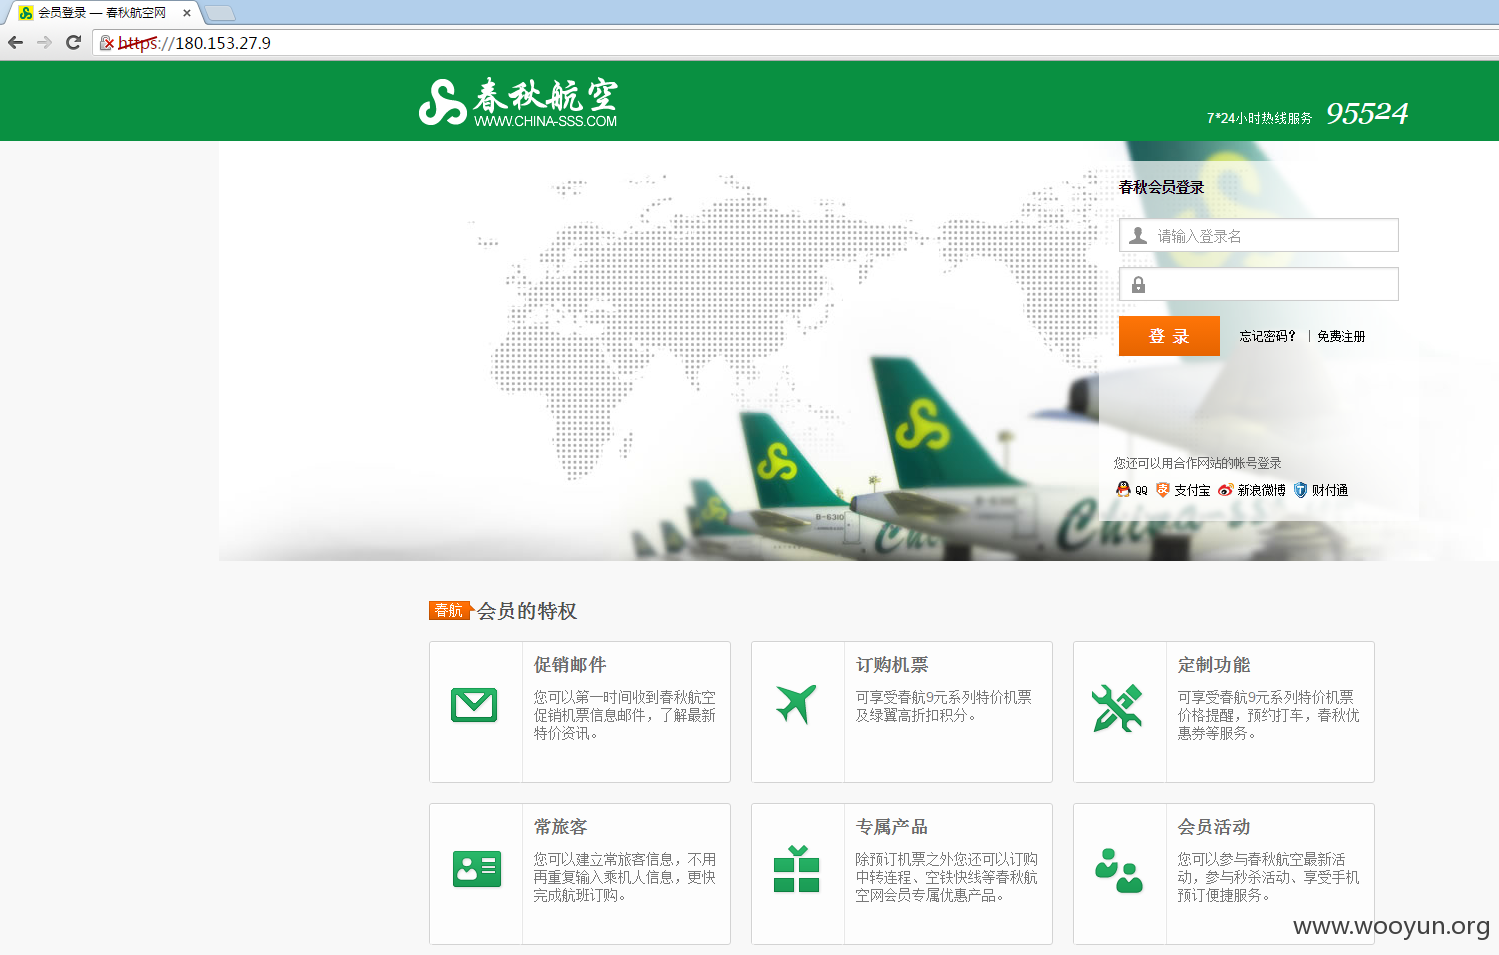The image size is (1499, 955).
Task: Click the 促销邮件 heading
Action: (570, 665)
